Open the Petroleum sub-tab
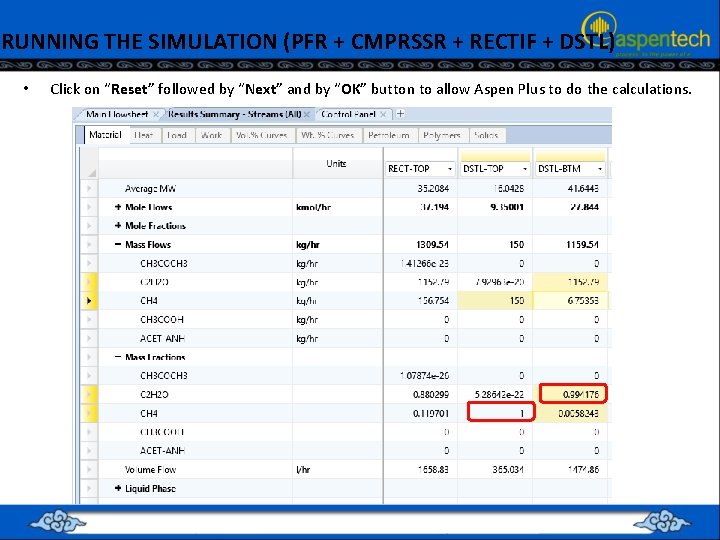 389,135
